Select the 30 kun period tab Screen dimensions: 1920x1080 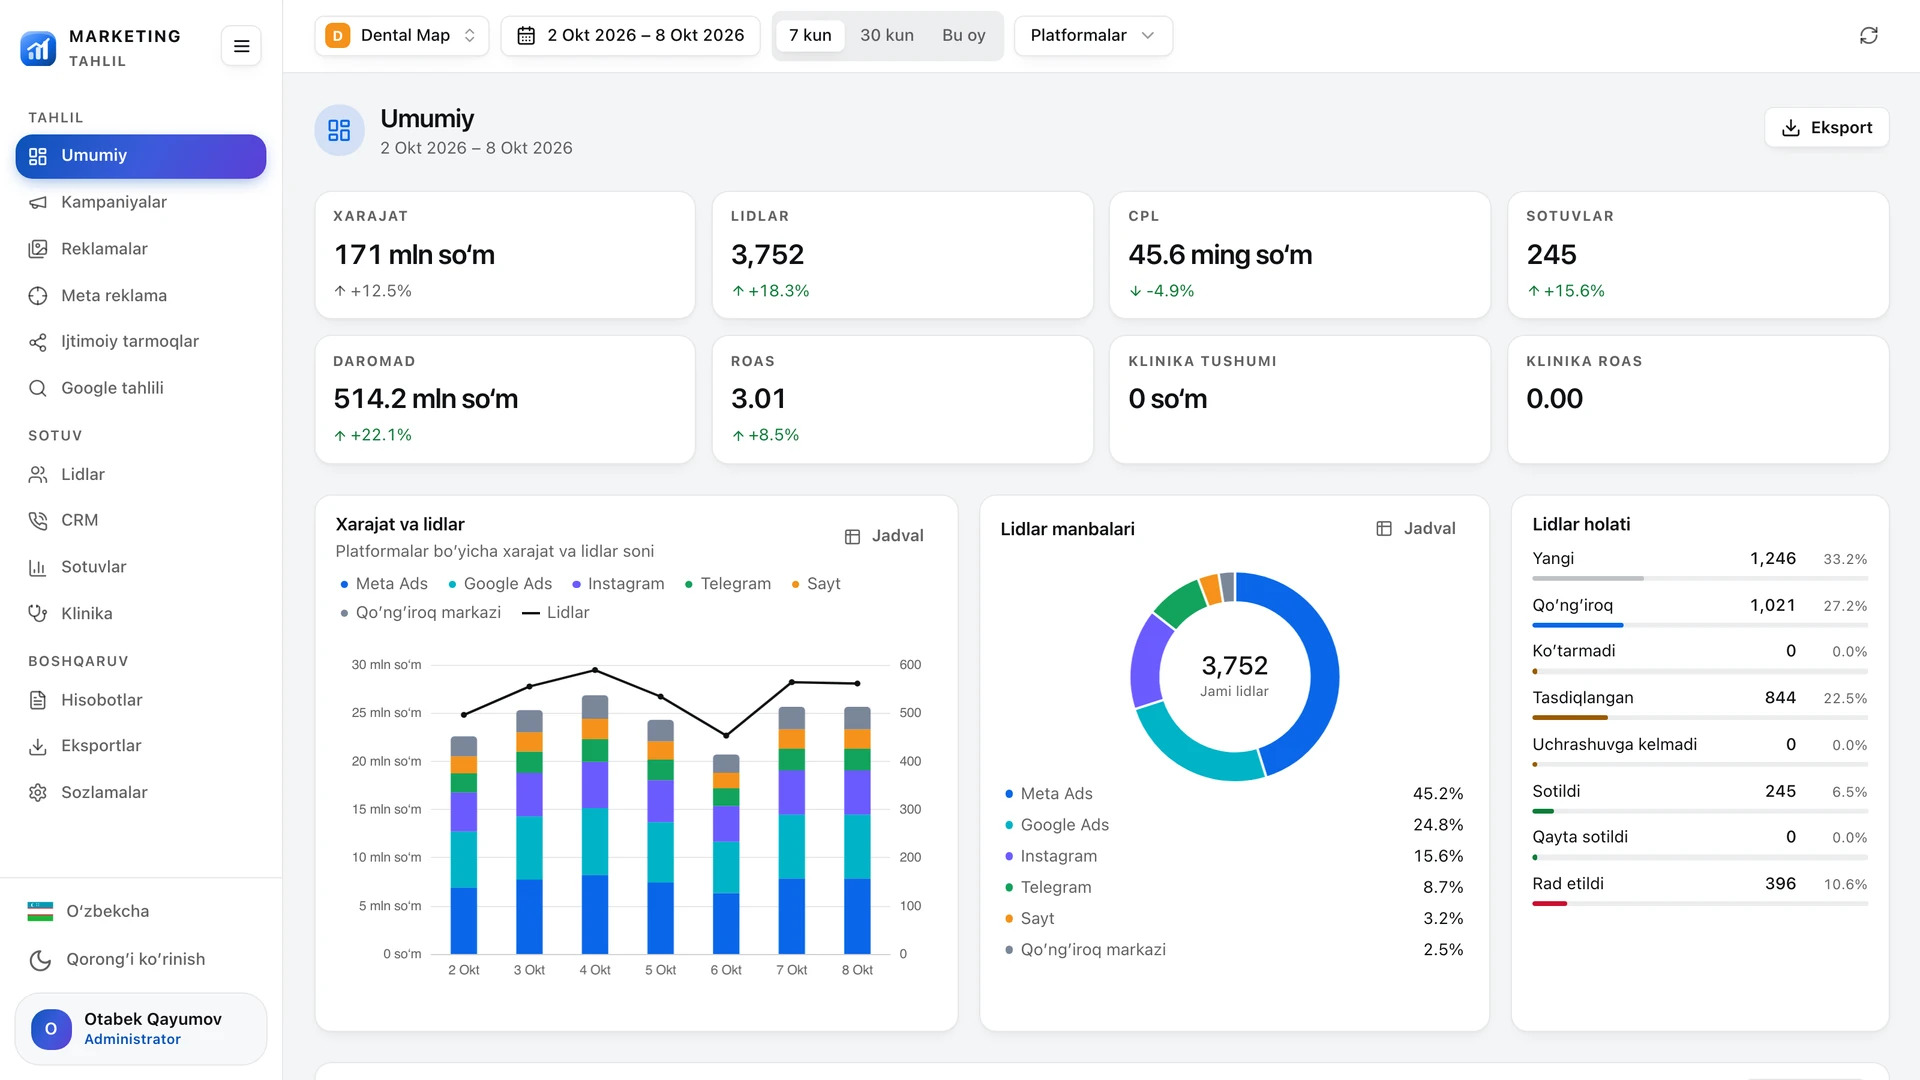pyautogui.click(x=887, y=36)
